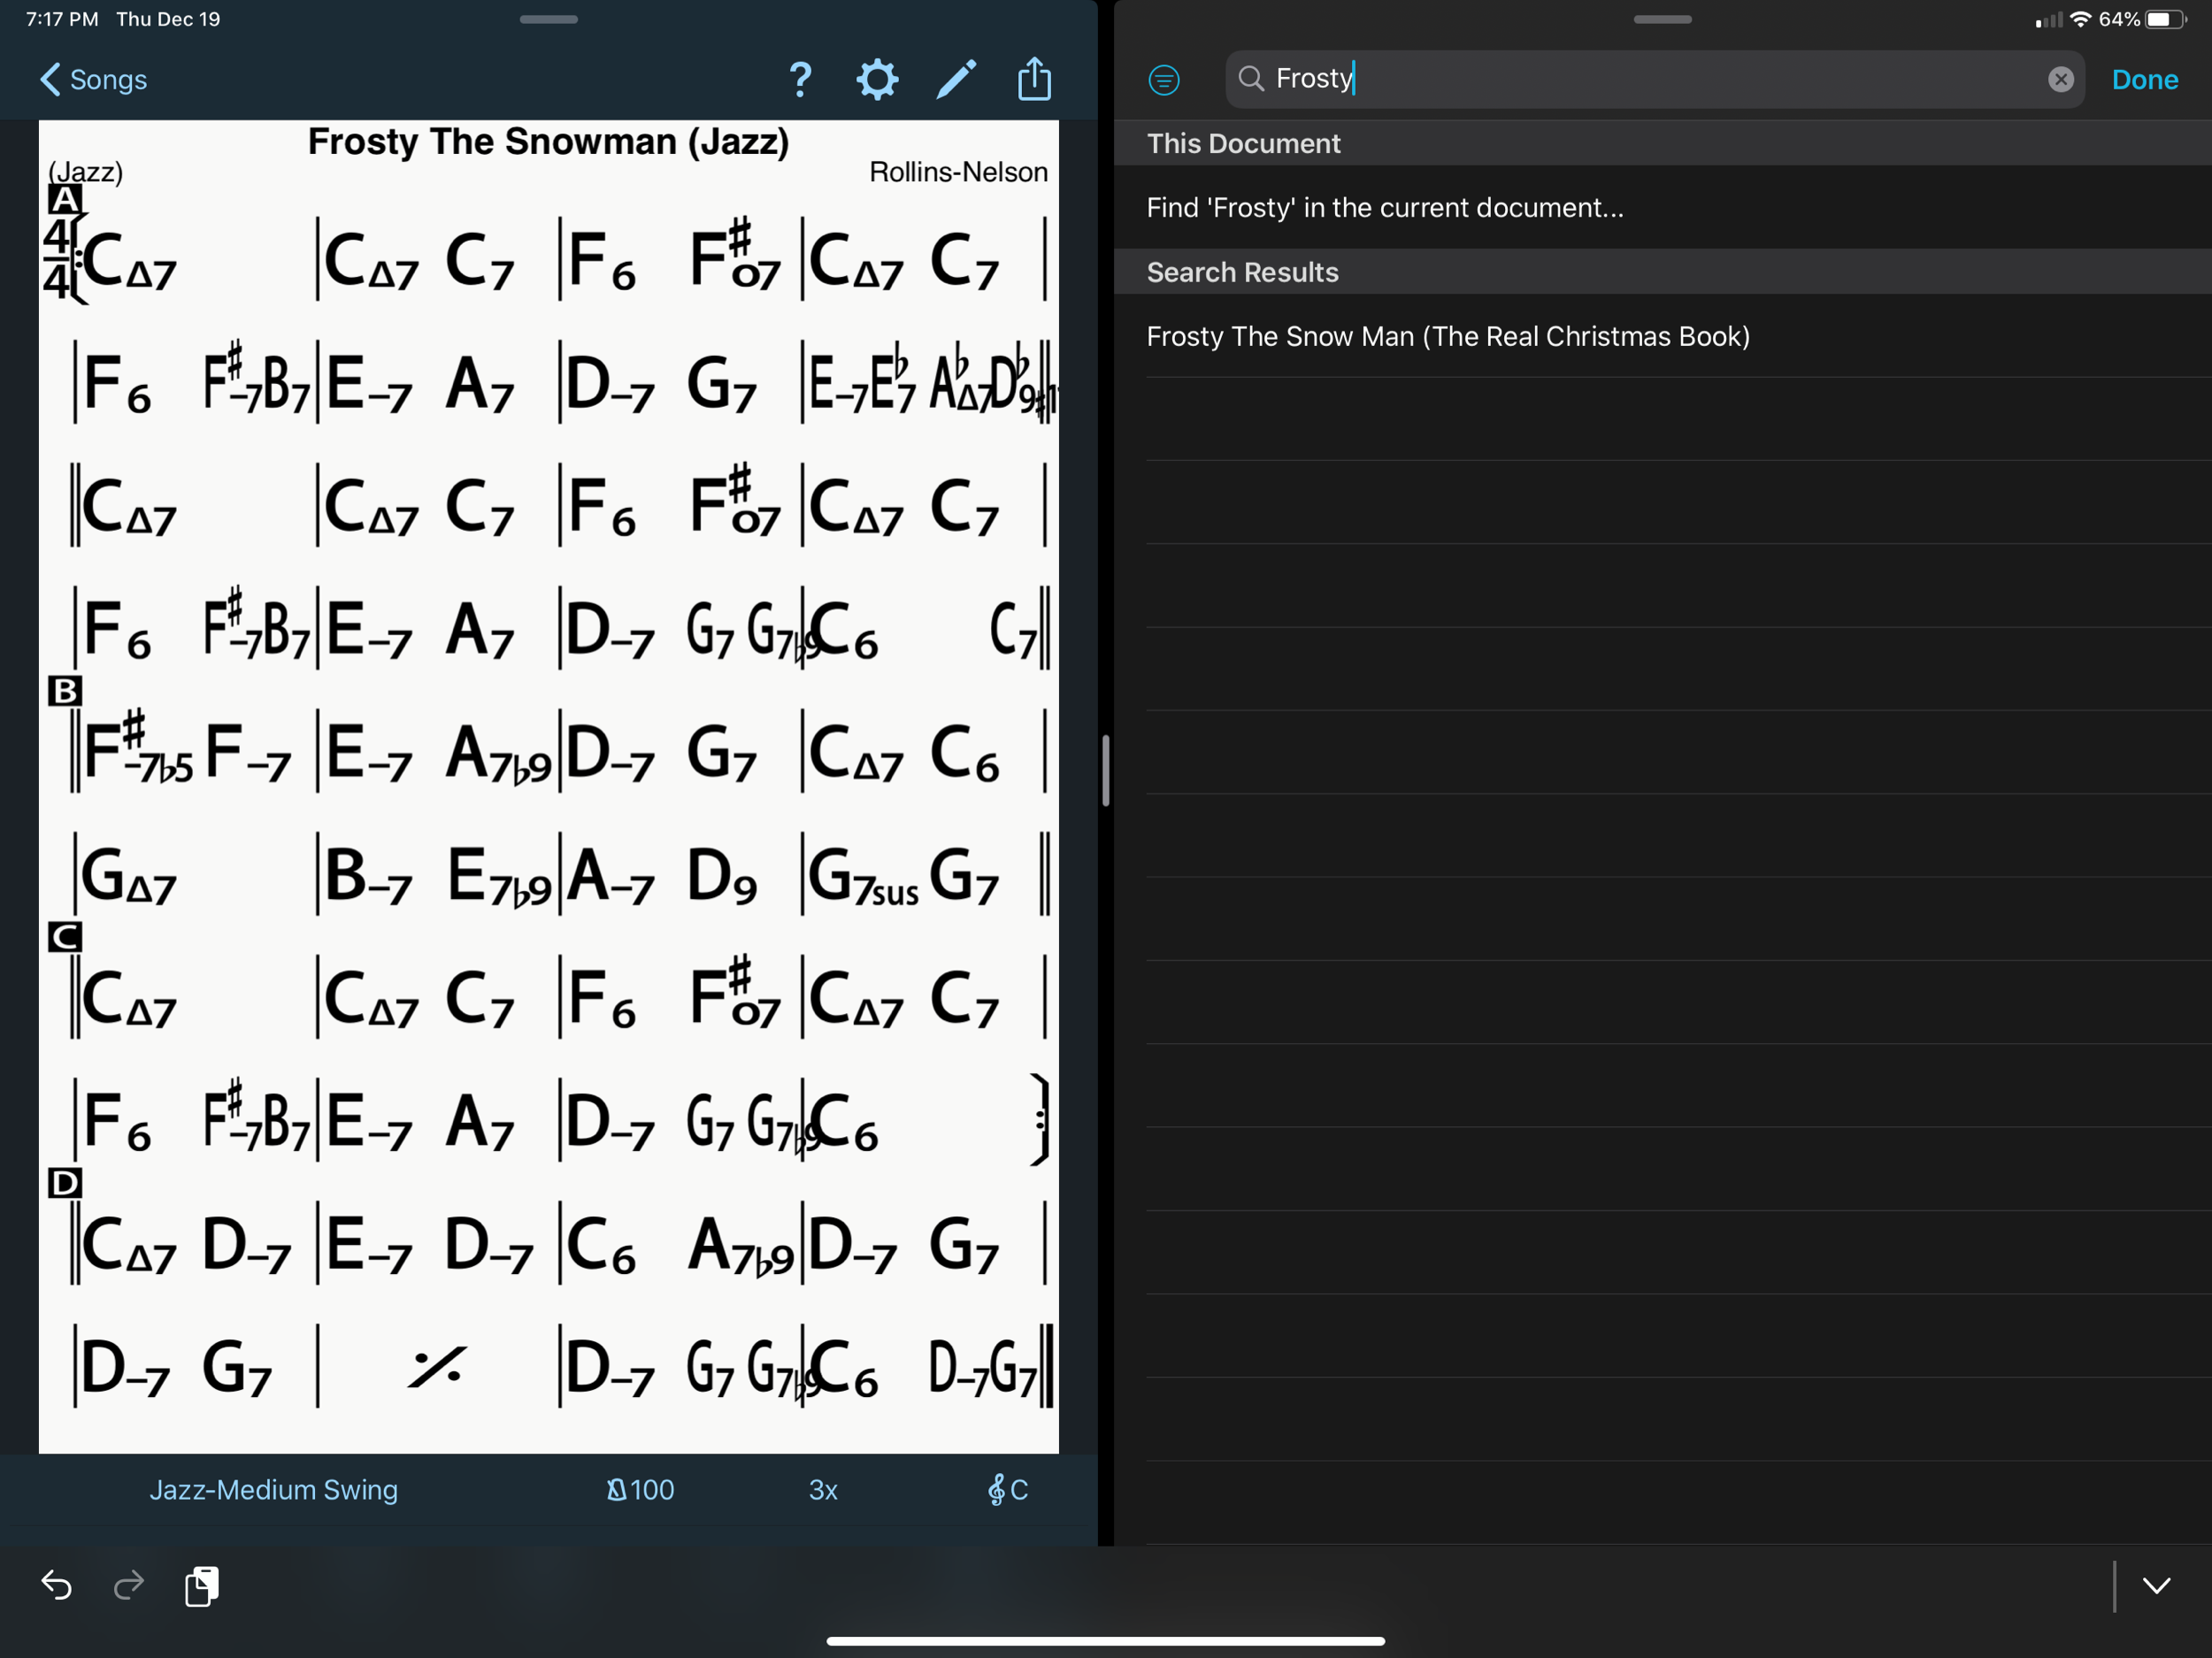Viewport: 2212px width, 1658px height.
Task: Tap the repeat-measure % symbol
Action: point(436,1367)
